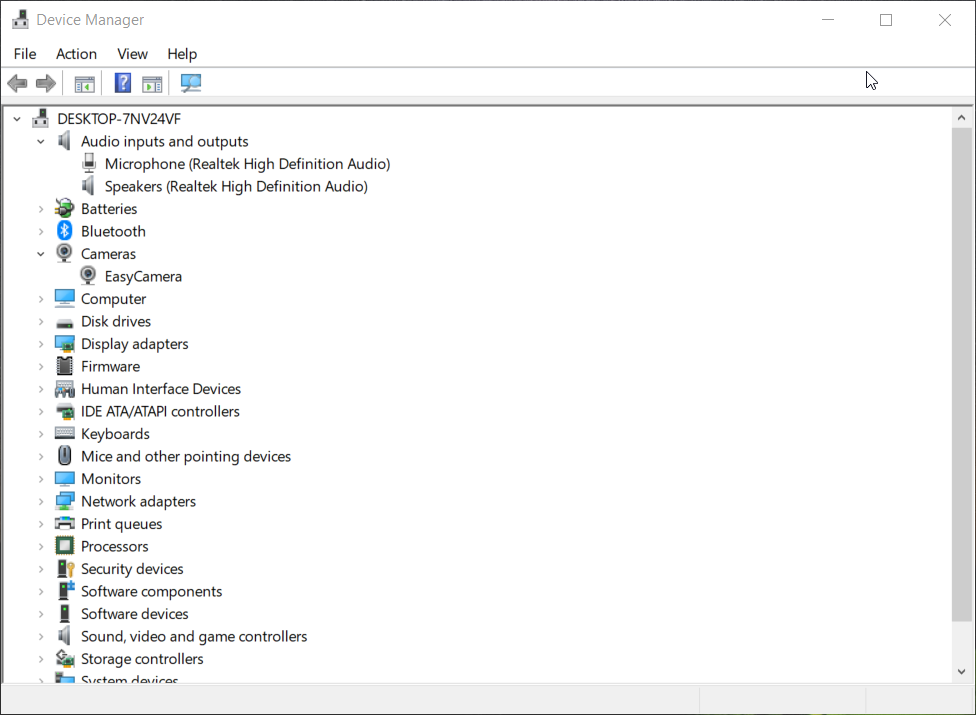
Task: Open the View menu
Action: 132,54
